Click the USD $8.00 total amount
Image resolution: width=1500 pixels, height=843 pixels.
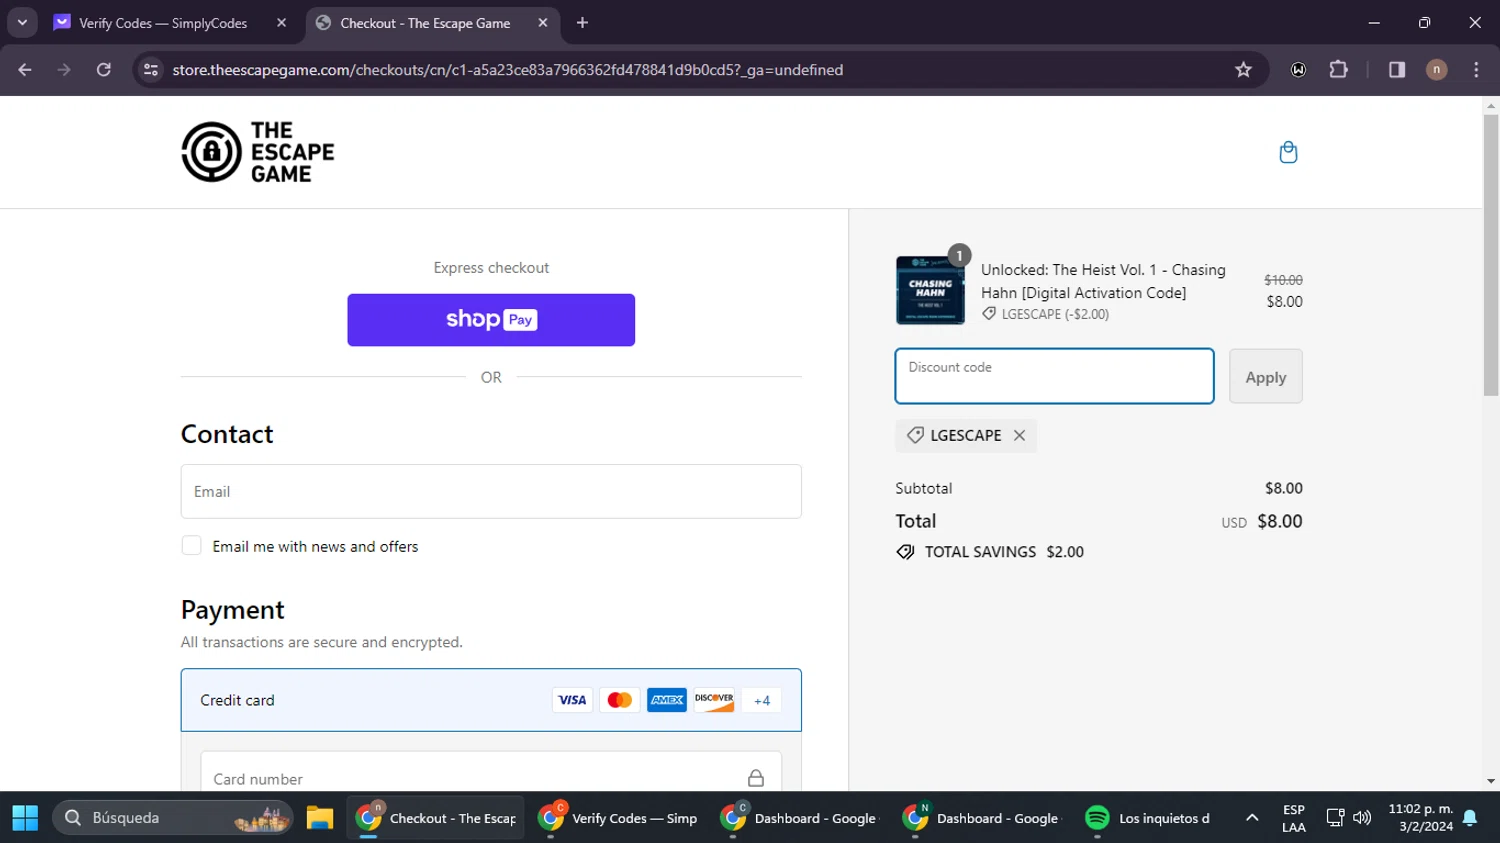pos(1262,521)
